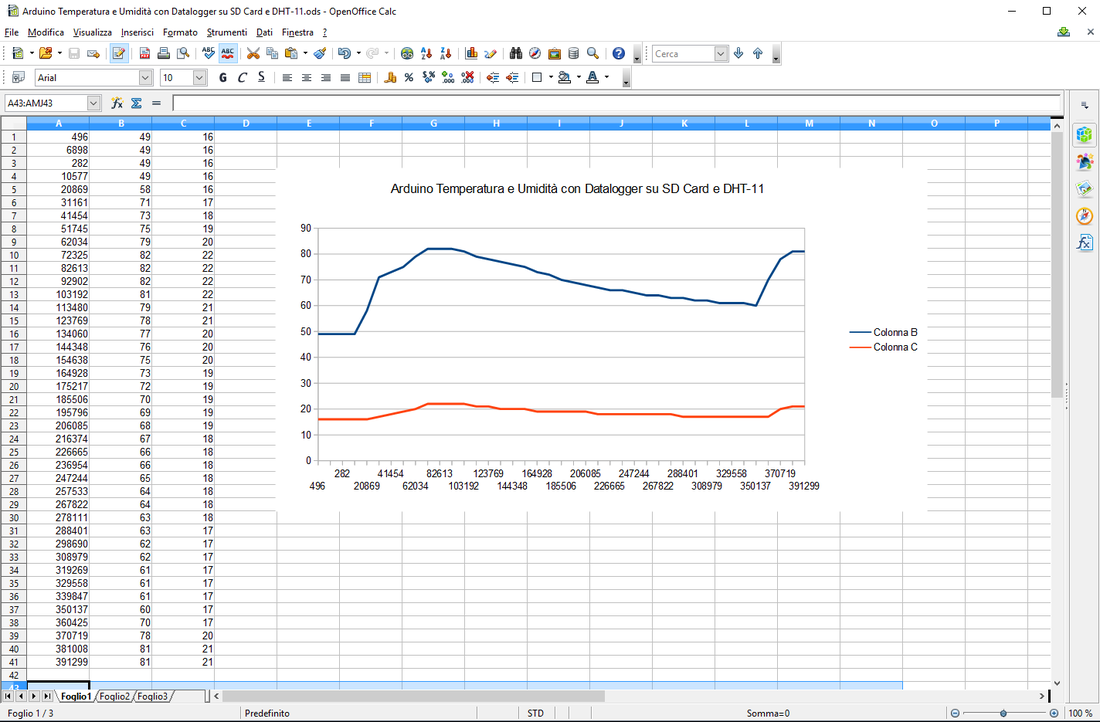
Task: Switch to Foglio2 sheet tab
Action: (114, 696)
